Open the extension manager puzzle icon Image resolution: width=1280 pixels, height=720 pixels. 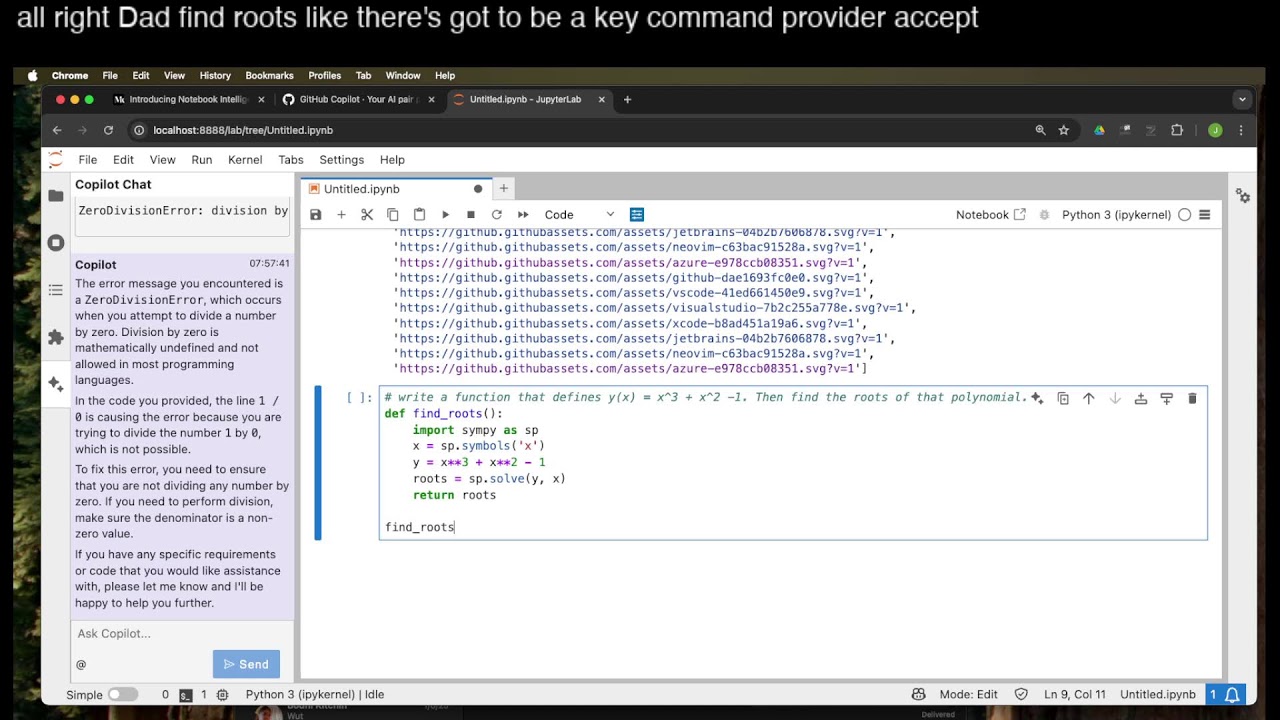click(x=56, y=337)
